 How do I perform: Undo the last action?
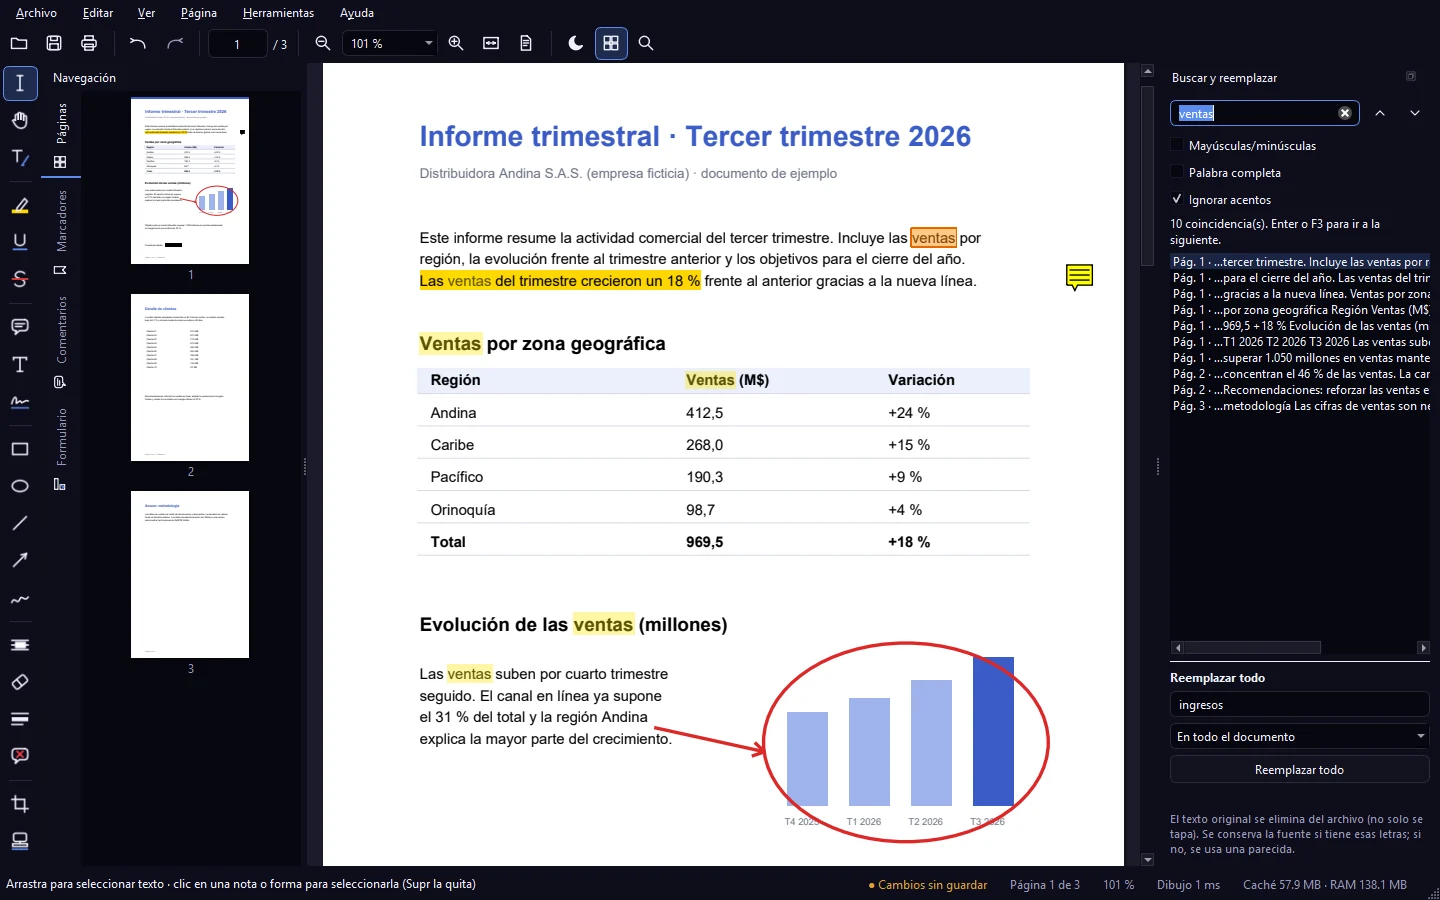[x=138, y=43]
